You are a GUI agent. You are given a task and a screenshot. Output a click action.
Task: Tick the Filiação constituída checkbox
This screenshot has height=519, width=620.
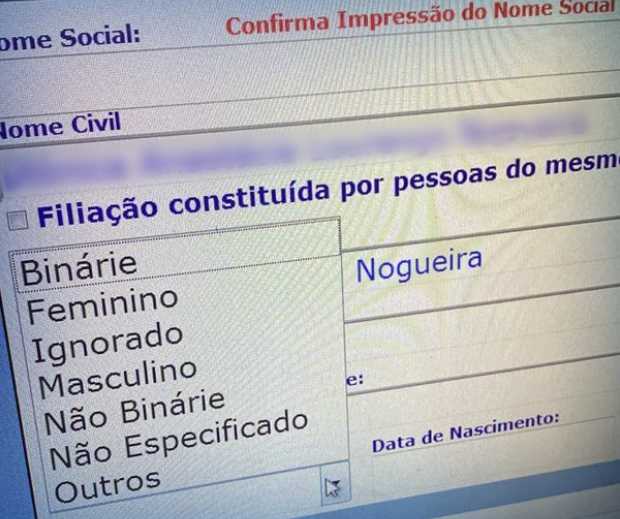(16, 219)
